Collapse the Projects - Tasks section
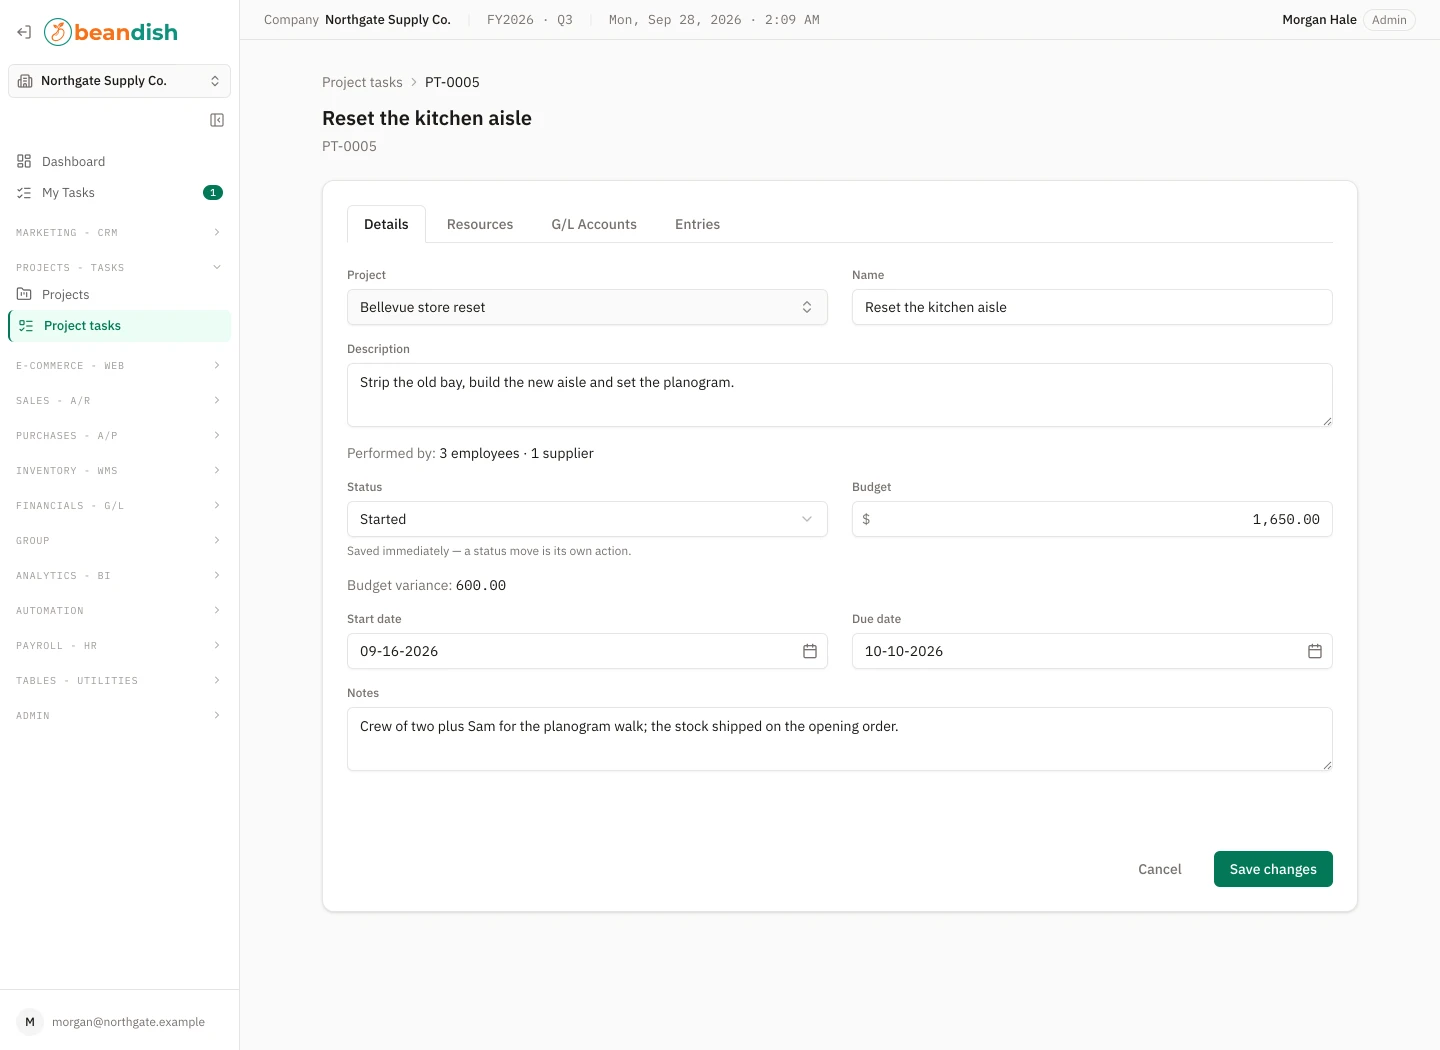1440x1050 pixels. 119,268
